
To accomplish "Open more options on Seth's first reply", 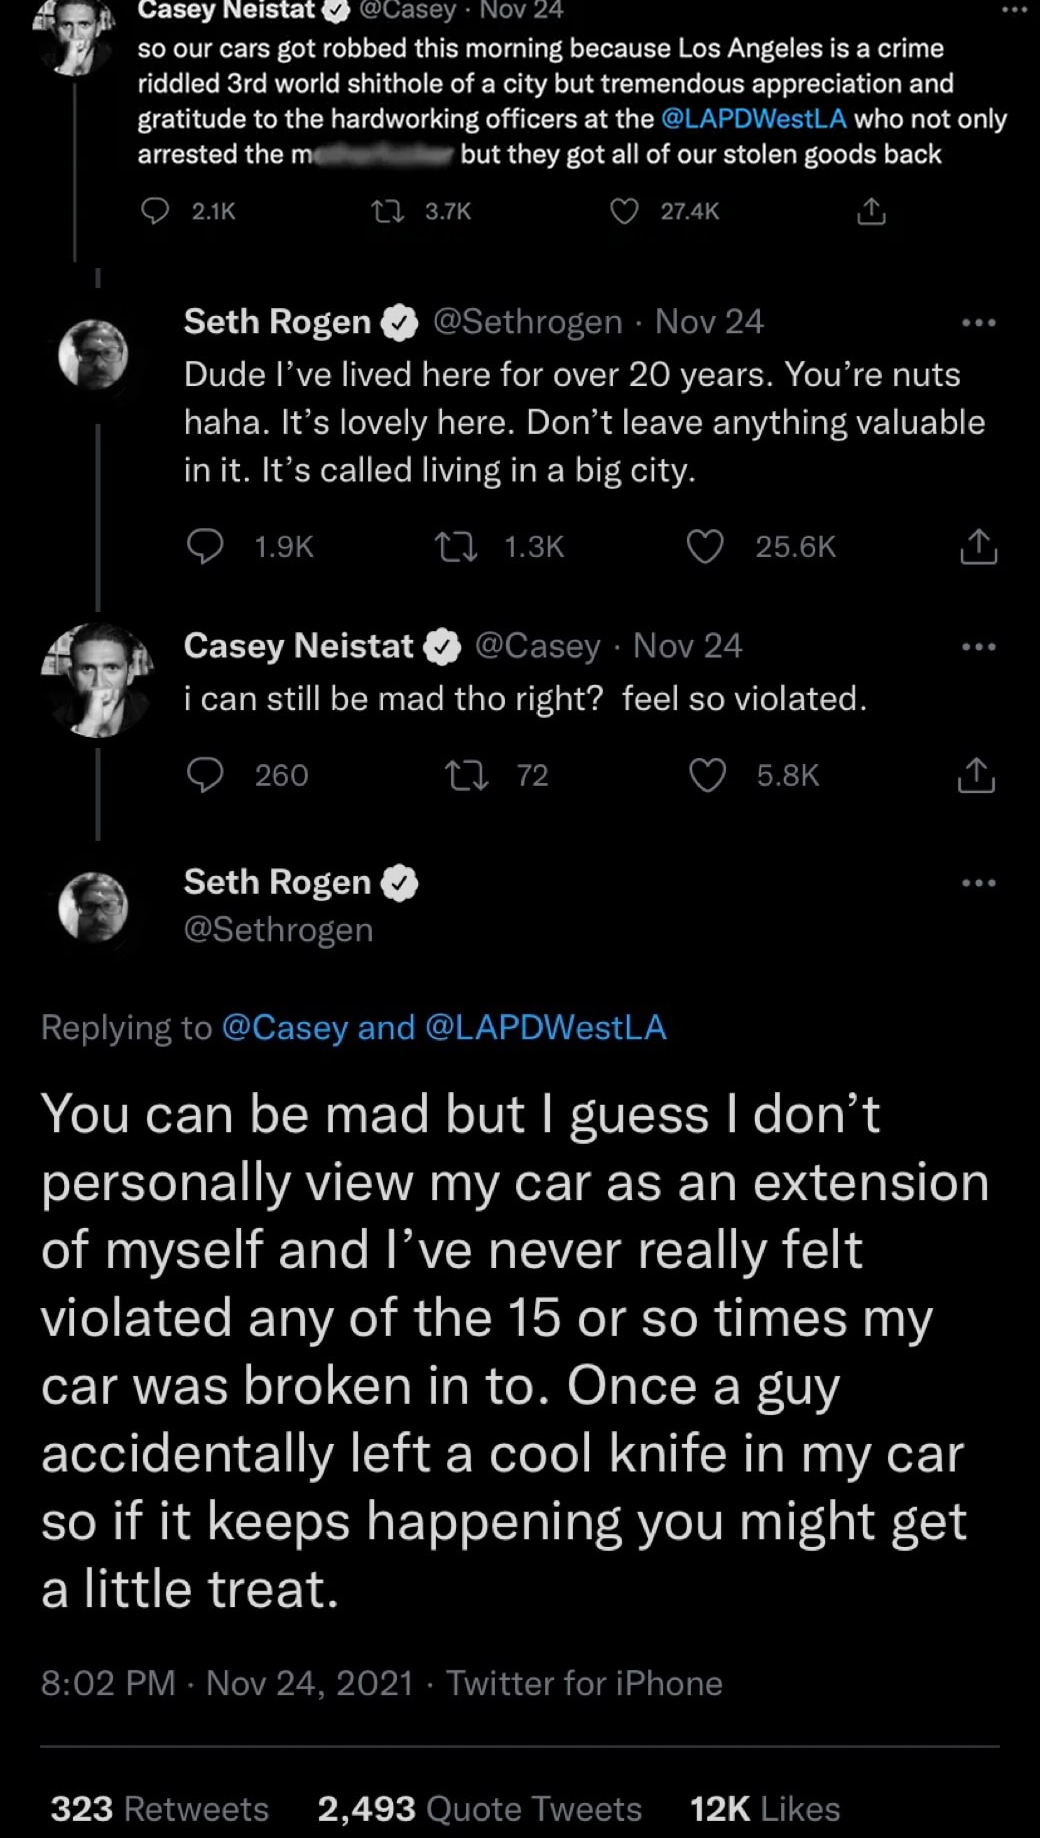I will point(978,323).
